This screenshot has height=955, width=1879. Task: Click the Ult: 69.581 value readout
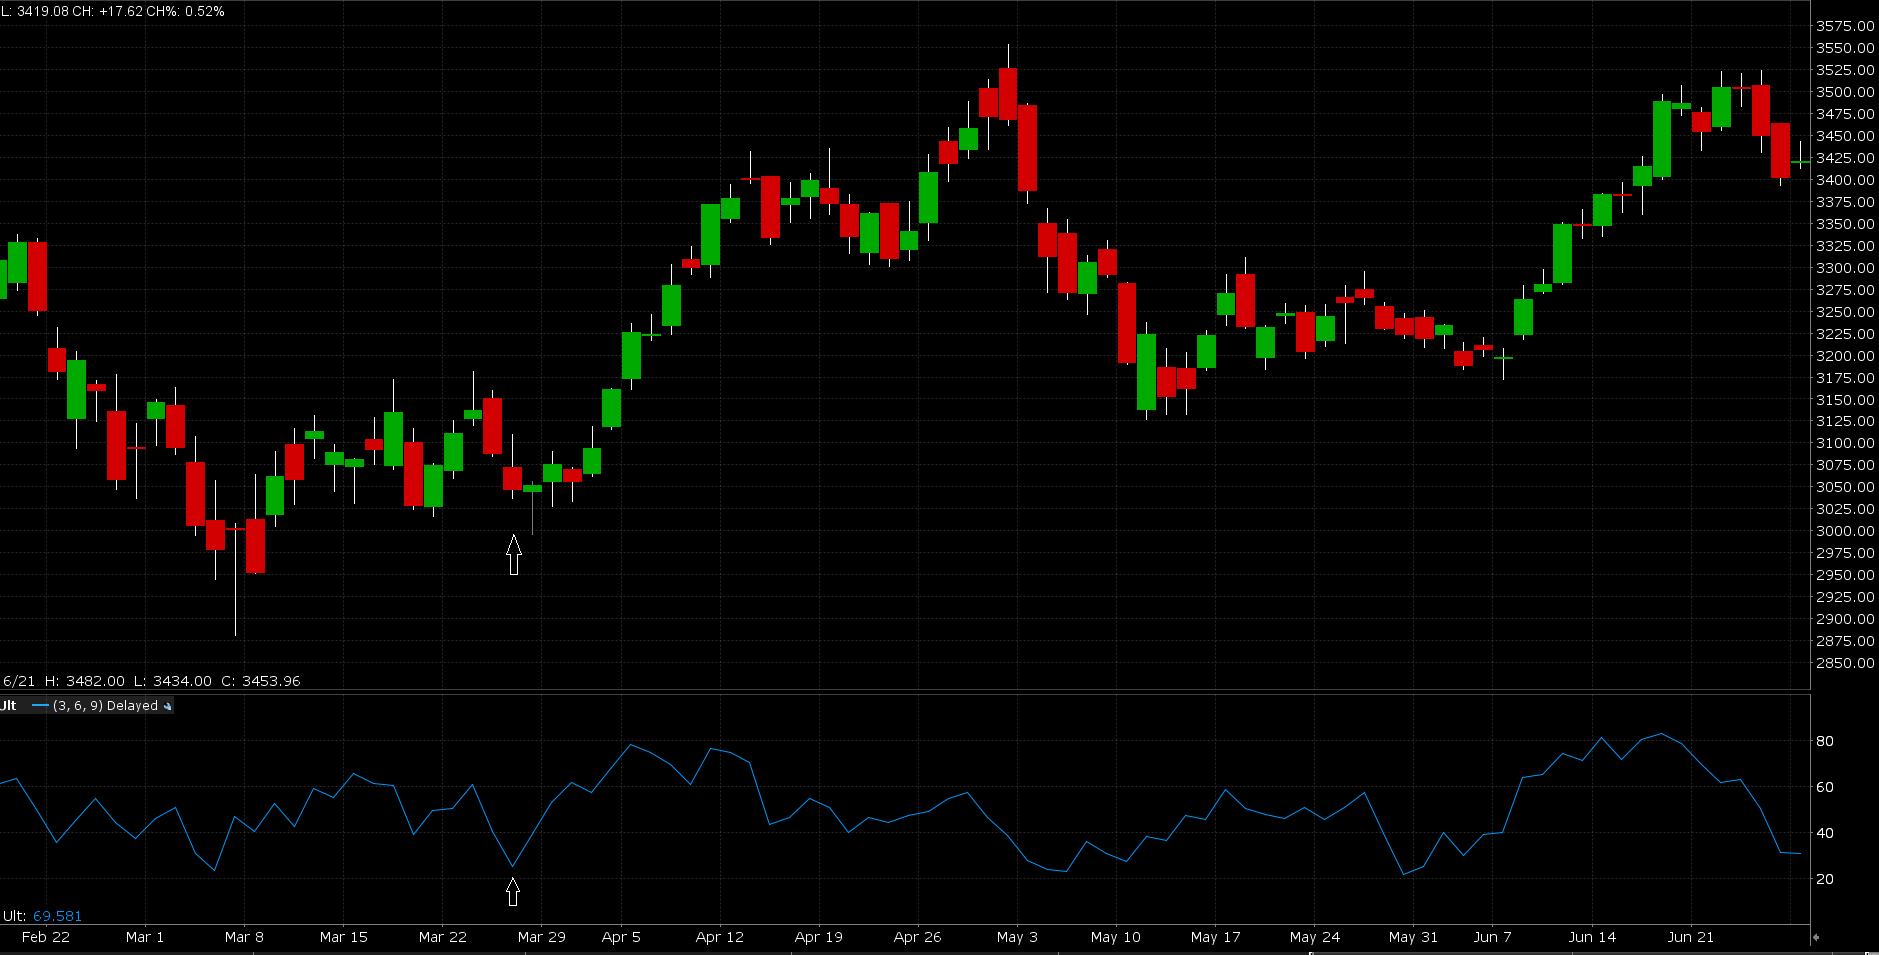coord(42,916)
